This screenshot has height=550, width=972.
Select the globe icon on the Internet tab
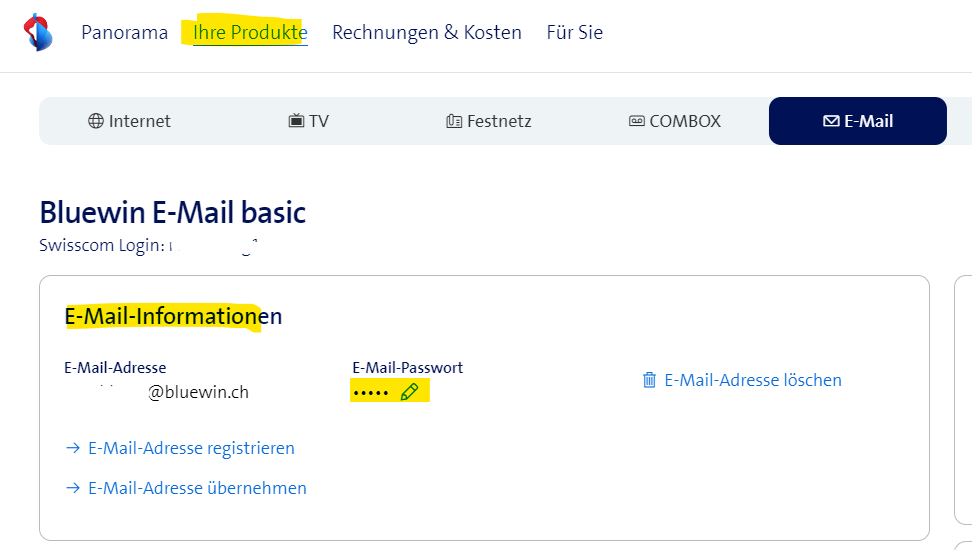[96, 121]
